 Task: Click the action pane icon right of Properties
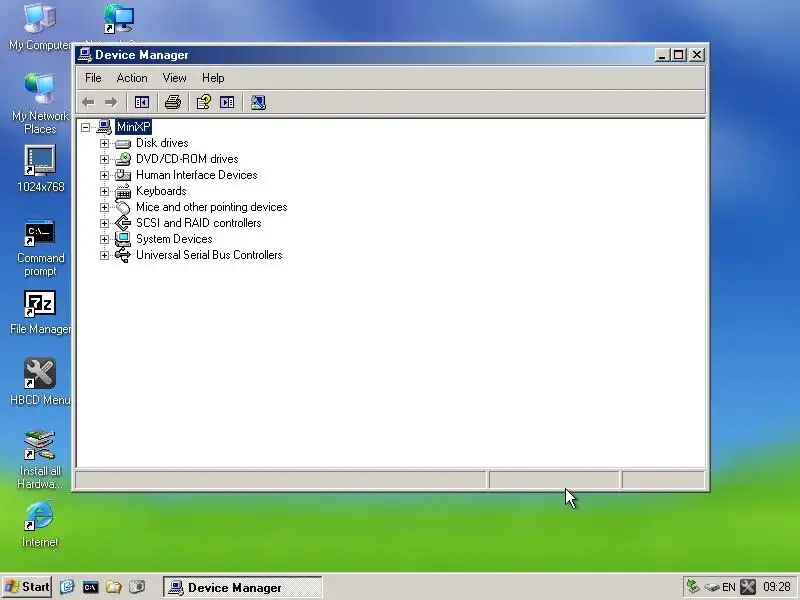pyautogui.click(x=227, y=103)
